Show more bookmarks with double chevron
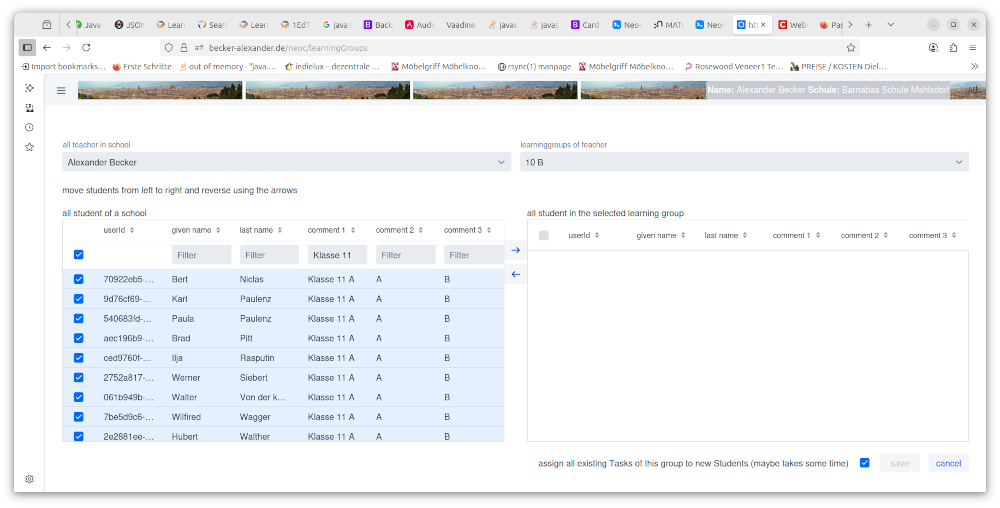 click(974, 66)
